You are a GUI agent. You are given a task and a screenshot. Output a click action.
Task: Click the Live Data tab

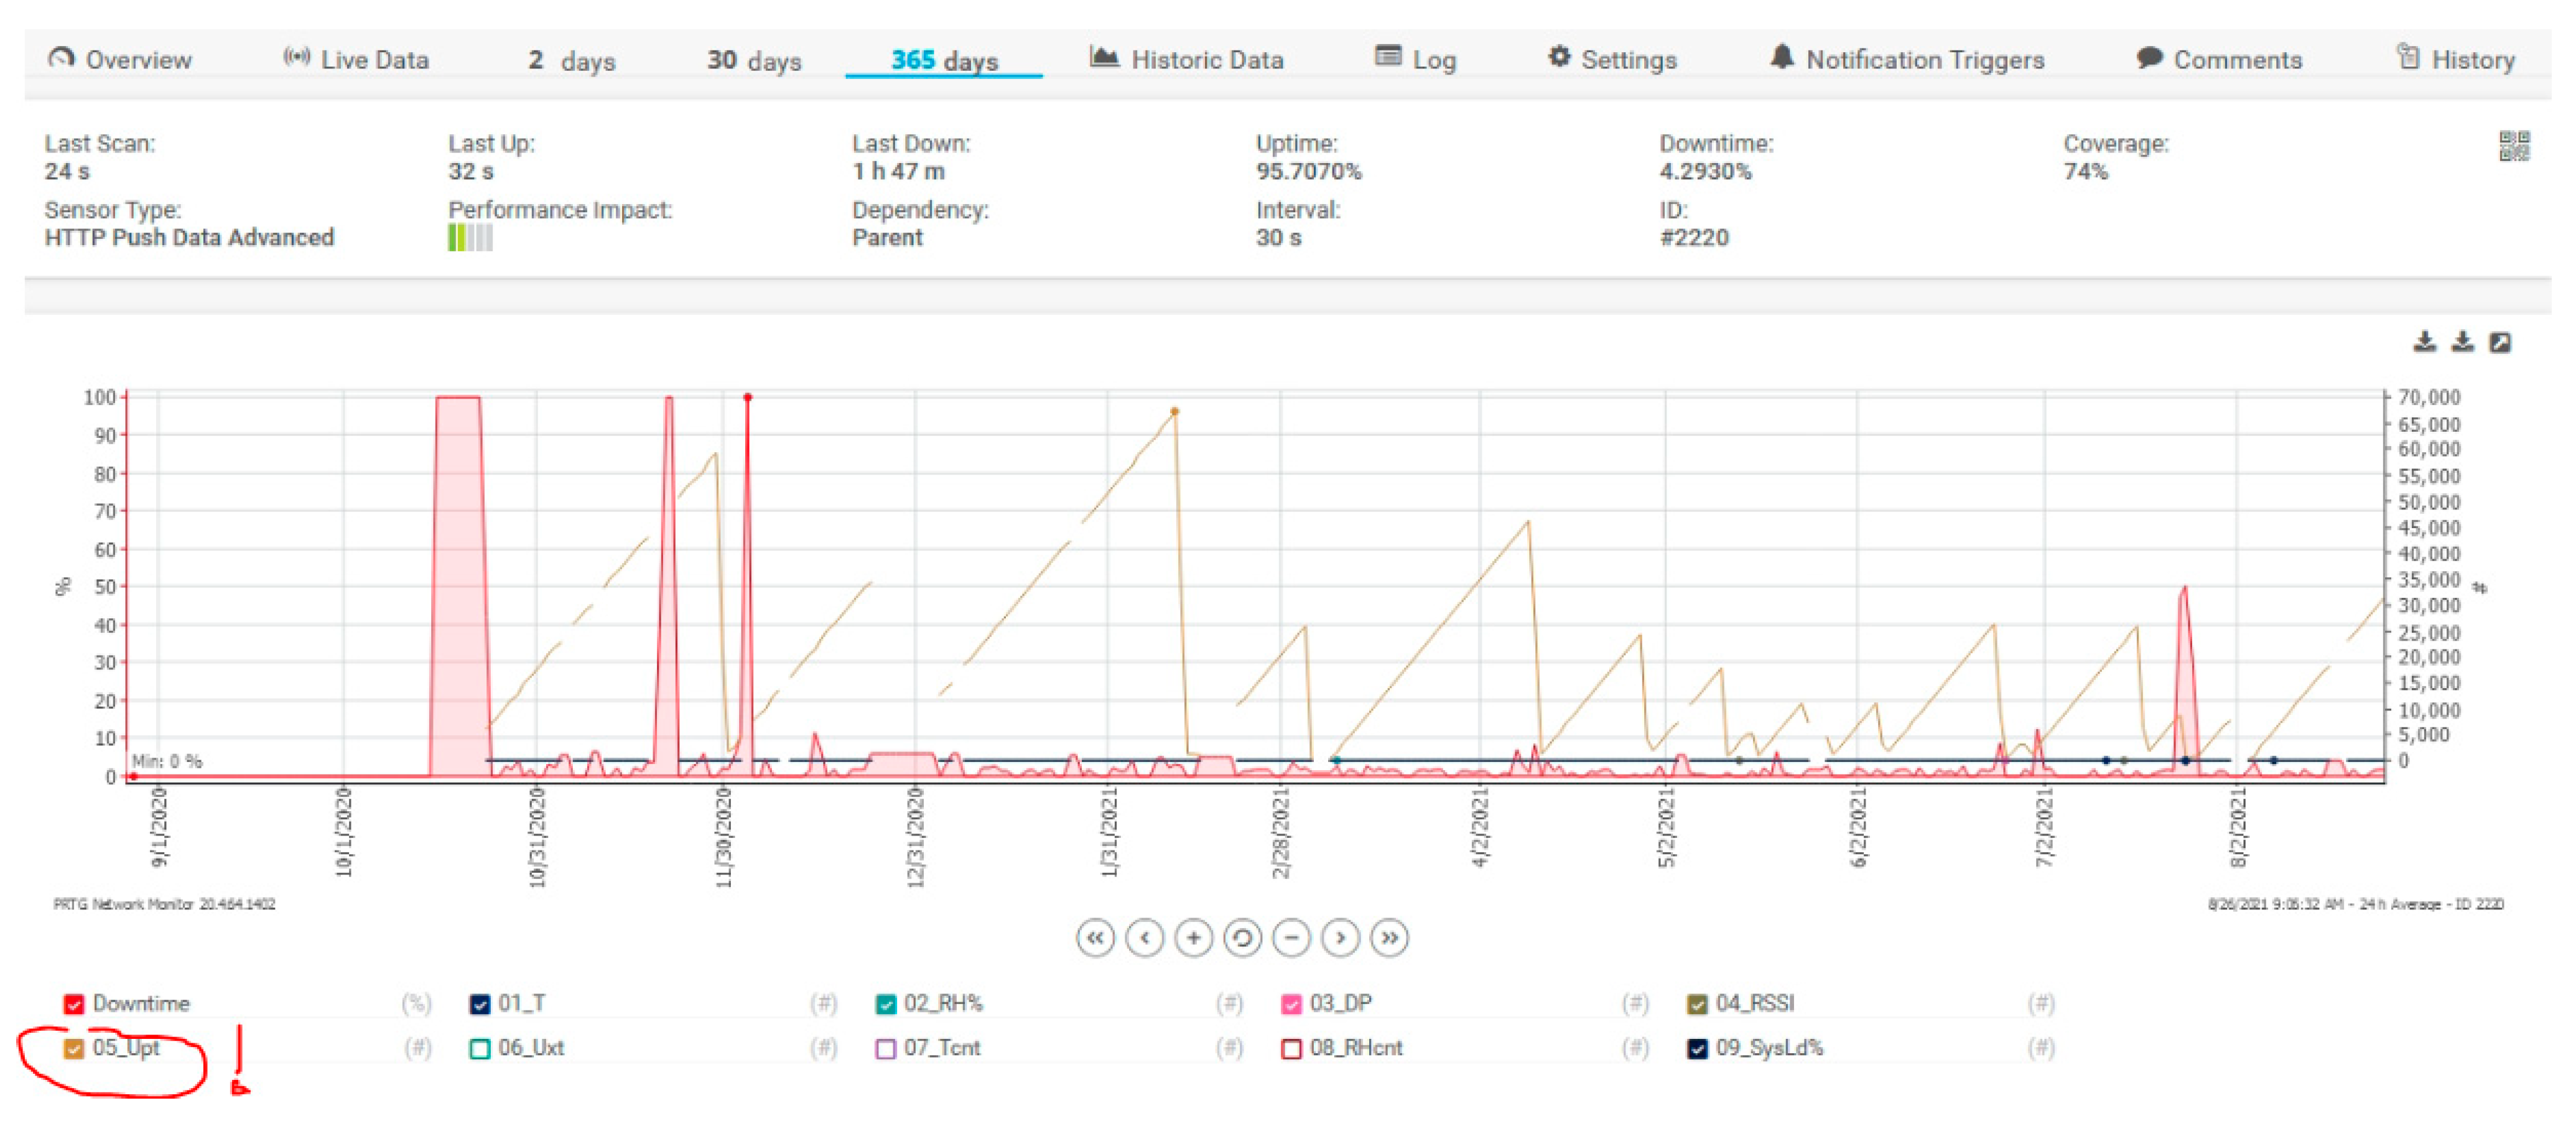tap(357, 60)
